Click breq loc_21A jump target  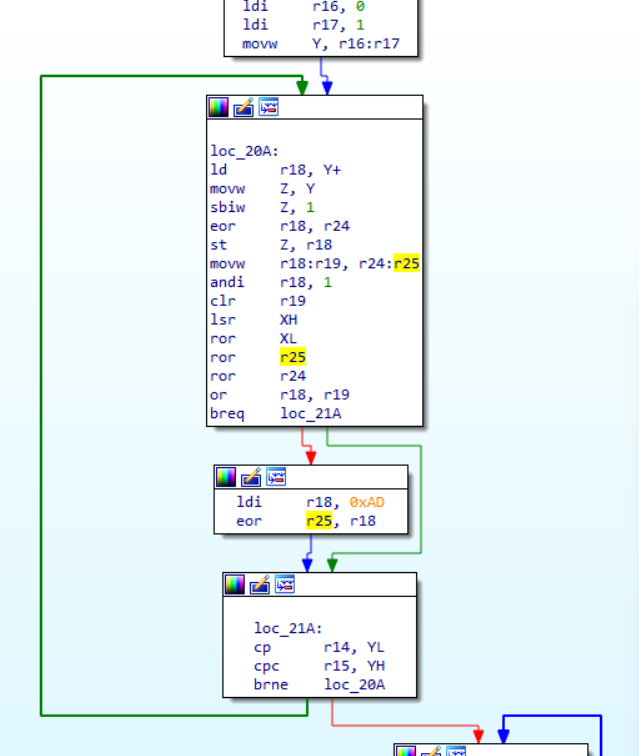point(311,414)
